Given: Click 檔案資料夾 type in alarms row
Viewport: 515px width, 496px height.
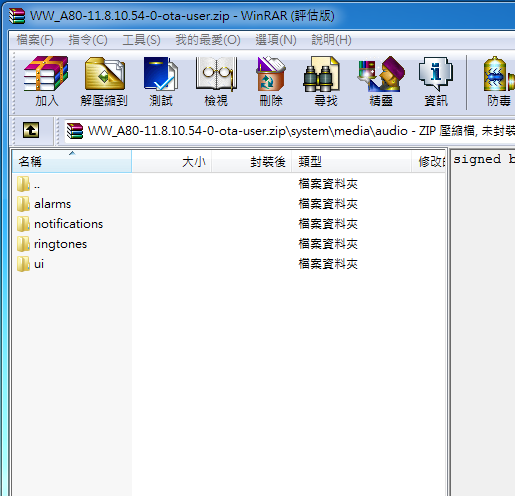Looking at the screenshot, I should 328,204.
